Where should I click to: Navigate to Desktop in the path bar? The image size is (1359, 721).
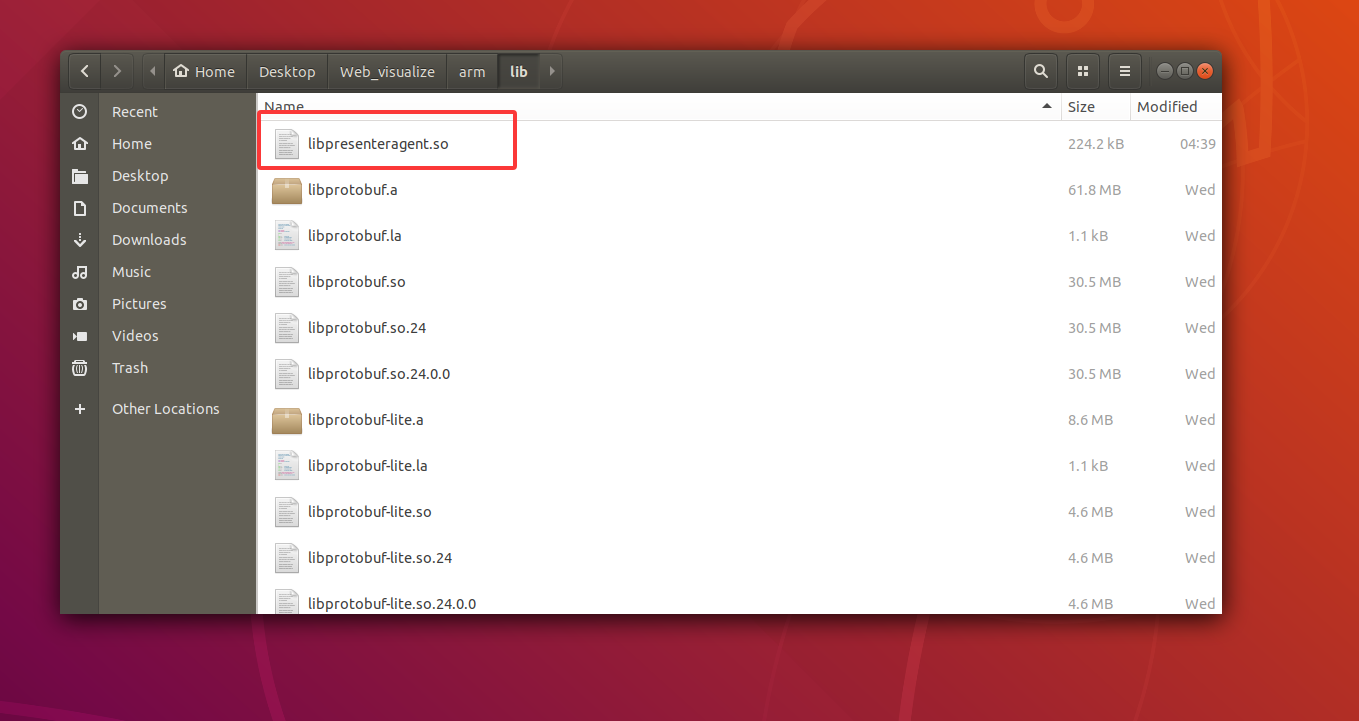tap(287, 71)
